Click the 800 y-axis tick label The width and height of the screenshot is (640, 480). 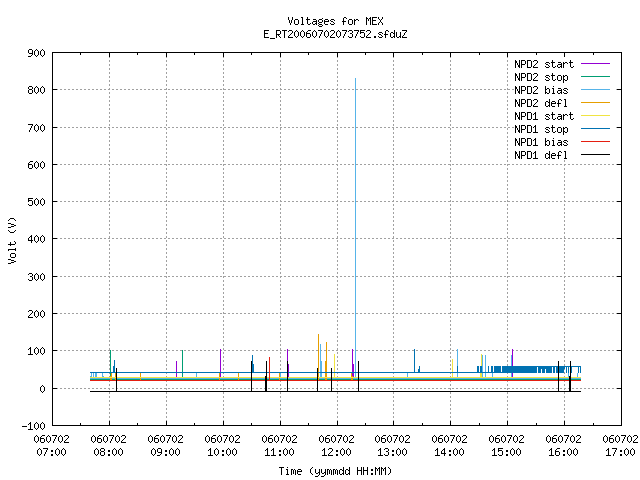pyautogui.click(x=36, y=90)
